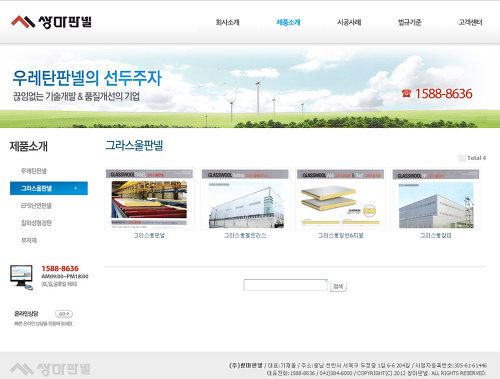Open the 고객센터 menu
Image resolution: width=500 pixels, height=379 pixels.
470,22
